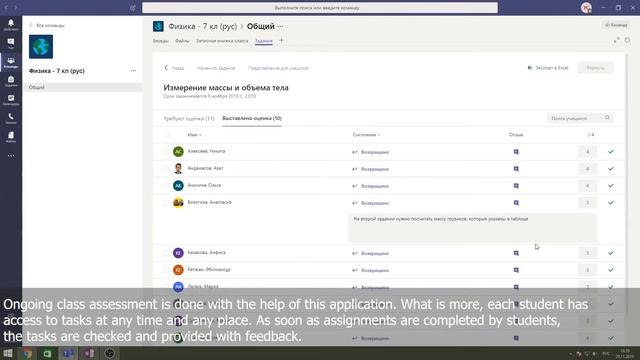Click the channel icon next to the Физика title
The height and width of the screenshot is (360, 640).
pyautogui.click(x=158, y=26)
